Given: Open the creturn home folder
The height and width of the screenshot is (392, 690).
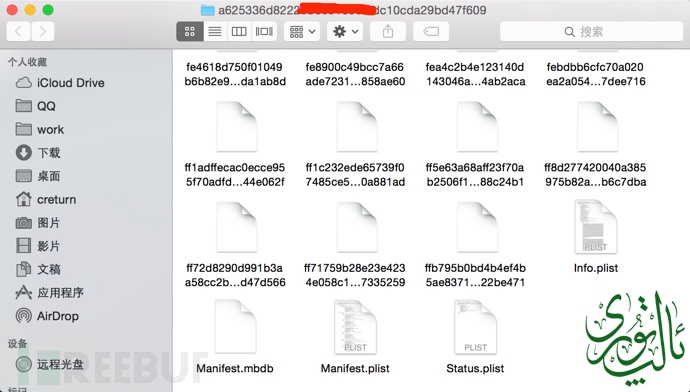Looking at the screenshot, I should 46,199.
